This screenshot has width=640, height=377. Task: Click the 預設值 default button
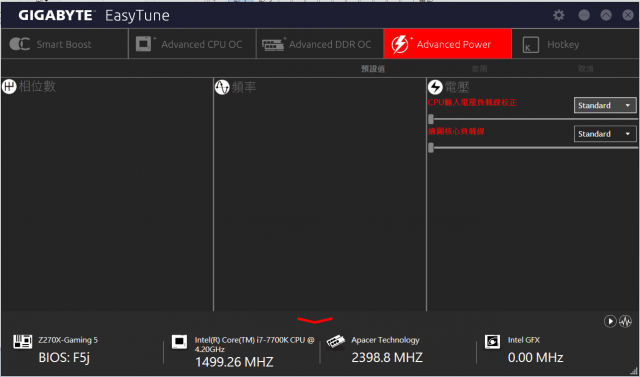click(x=373, y=69)
